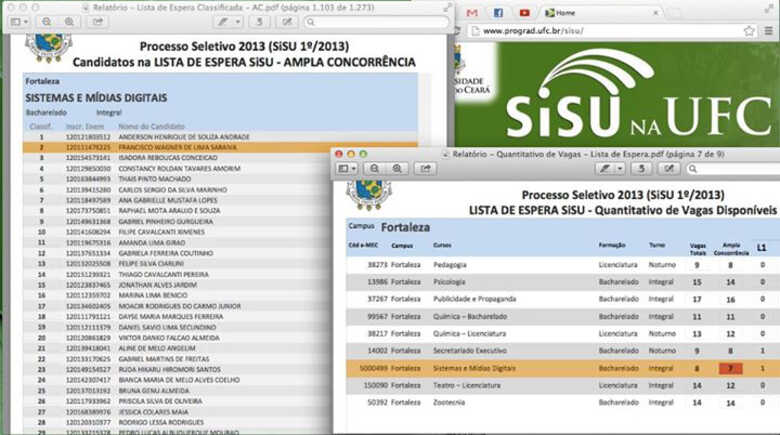Click candidate GABRIELA FERREIRA COUTINHO

(166, 253)
